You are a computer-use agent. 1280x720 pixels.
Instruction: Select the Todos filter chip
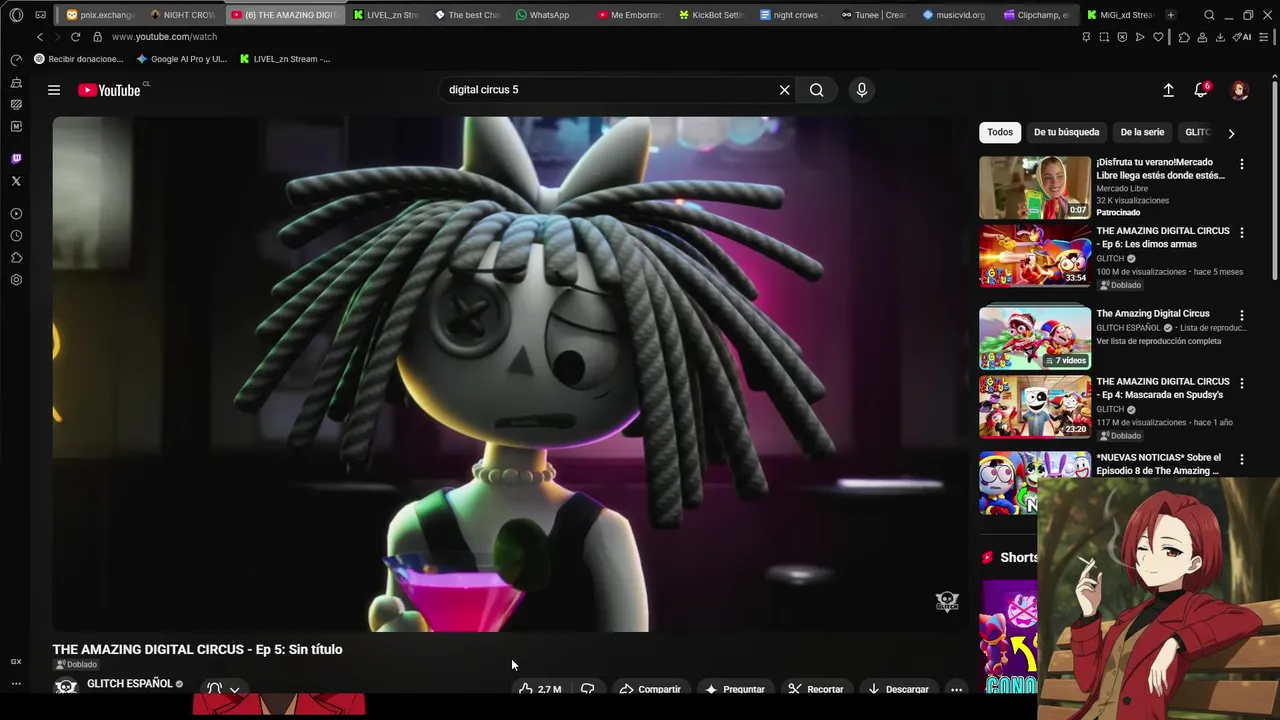pyautogui.click(x=1000, y=132)
